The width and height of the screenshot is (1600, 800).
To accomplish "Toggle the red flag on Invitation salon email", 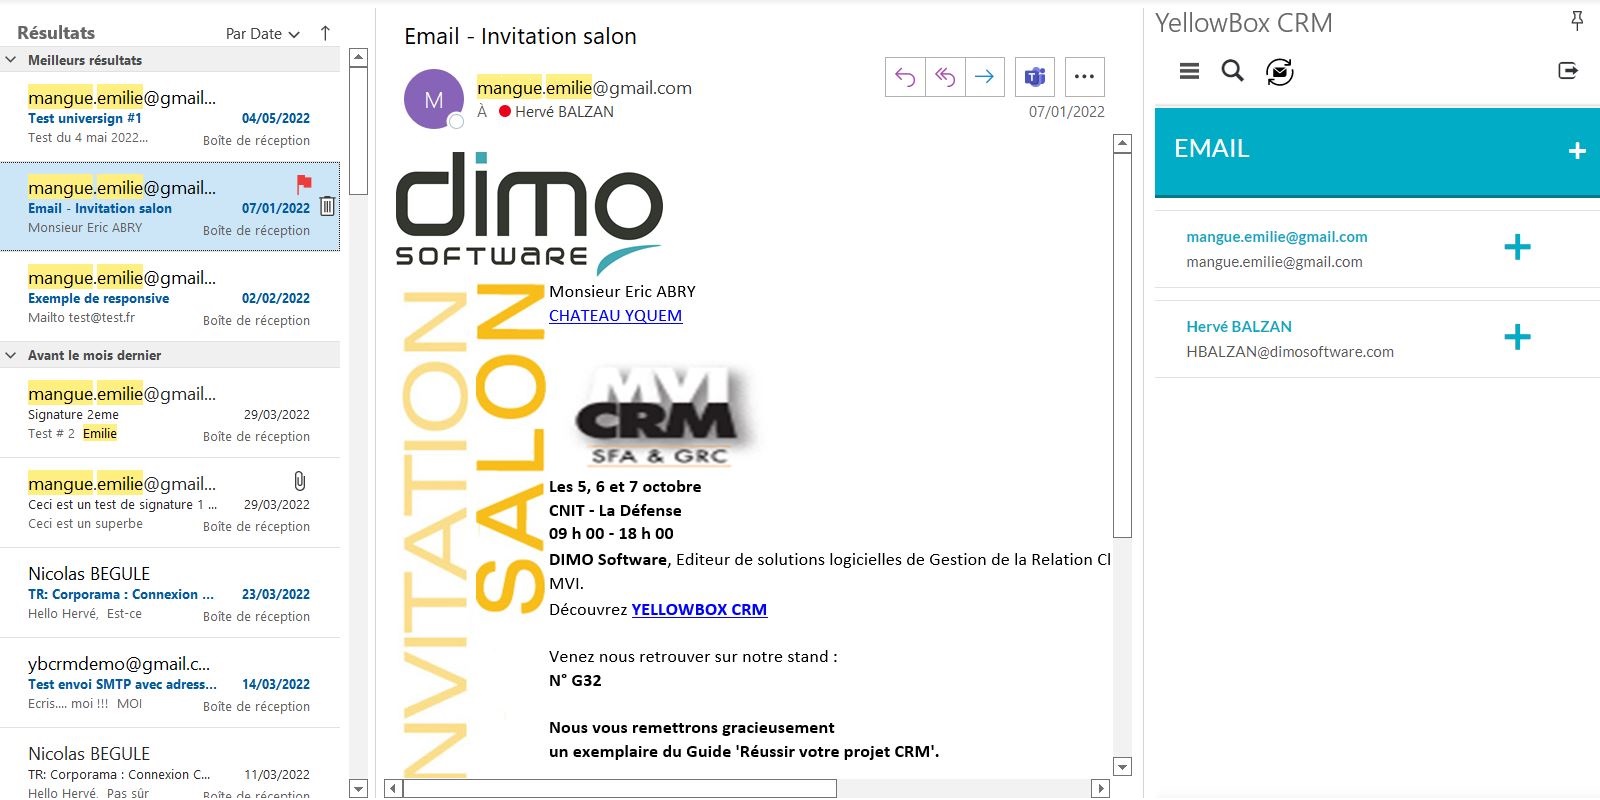I will point(304,184).
